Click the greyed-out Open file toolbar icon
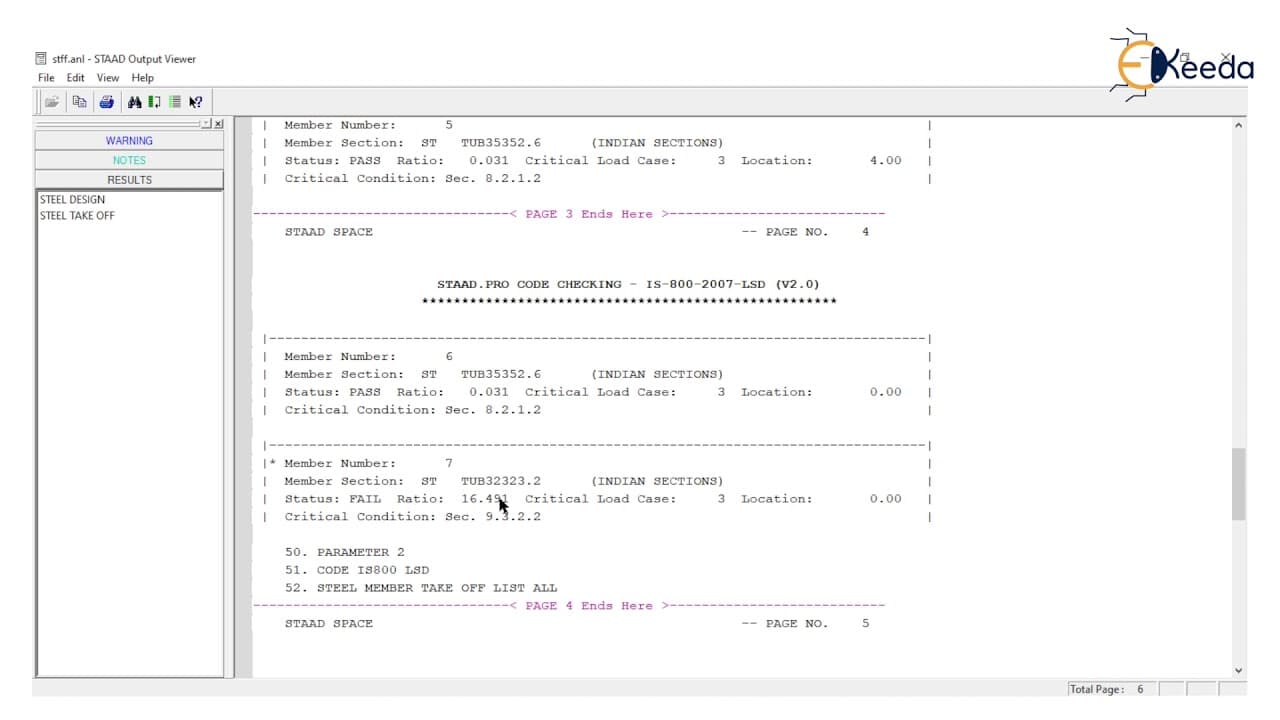 tap(52, 101)
